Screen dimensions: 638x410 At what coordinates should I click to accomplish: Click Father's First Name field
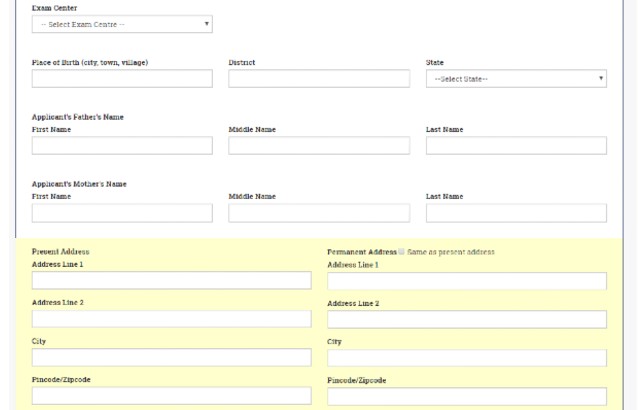pos(122,146)
